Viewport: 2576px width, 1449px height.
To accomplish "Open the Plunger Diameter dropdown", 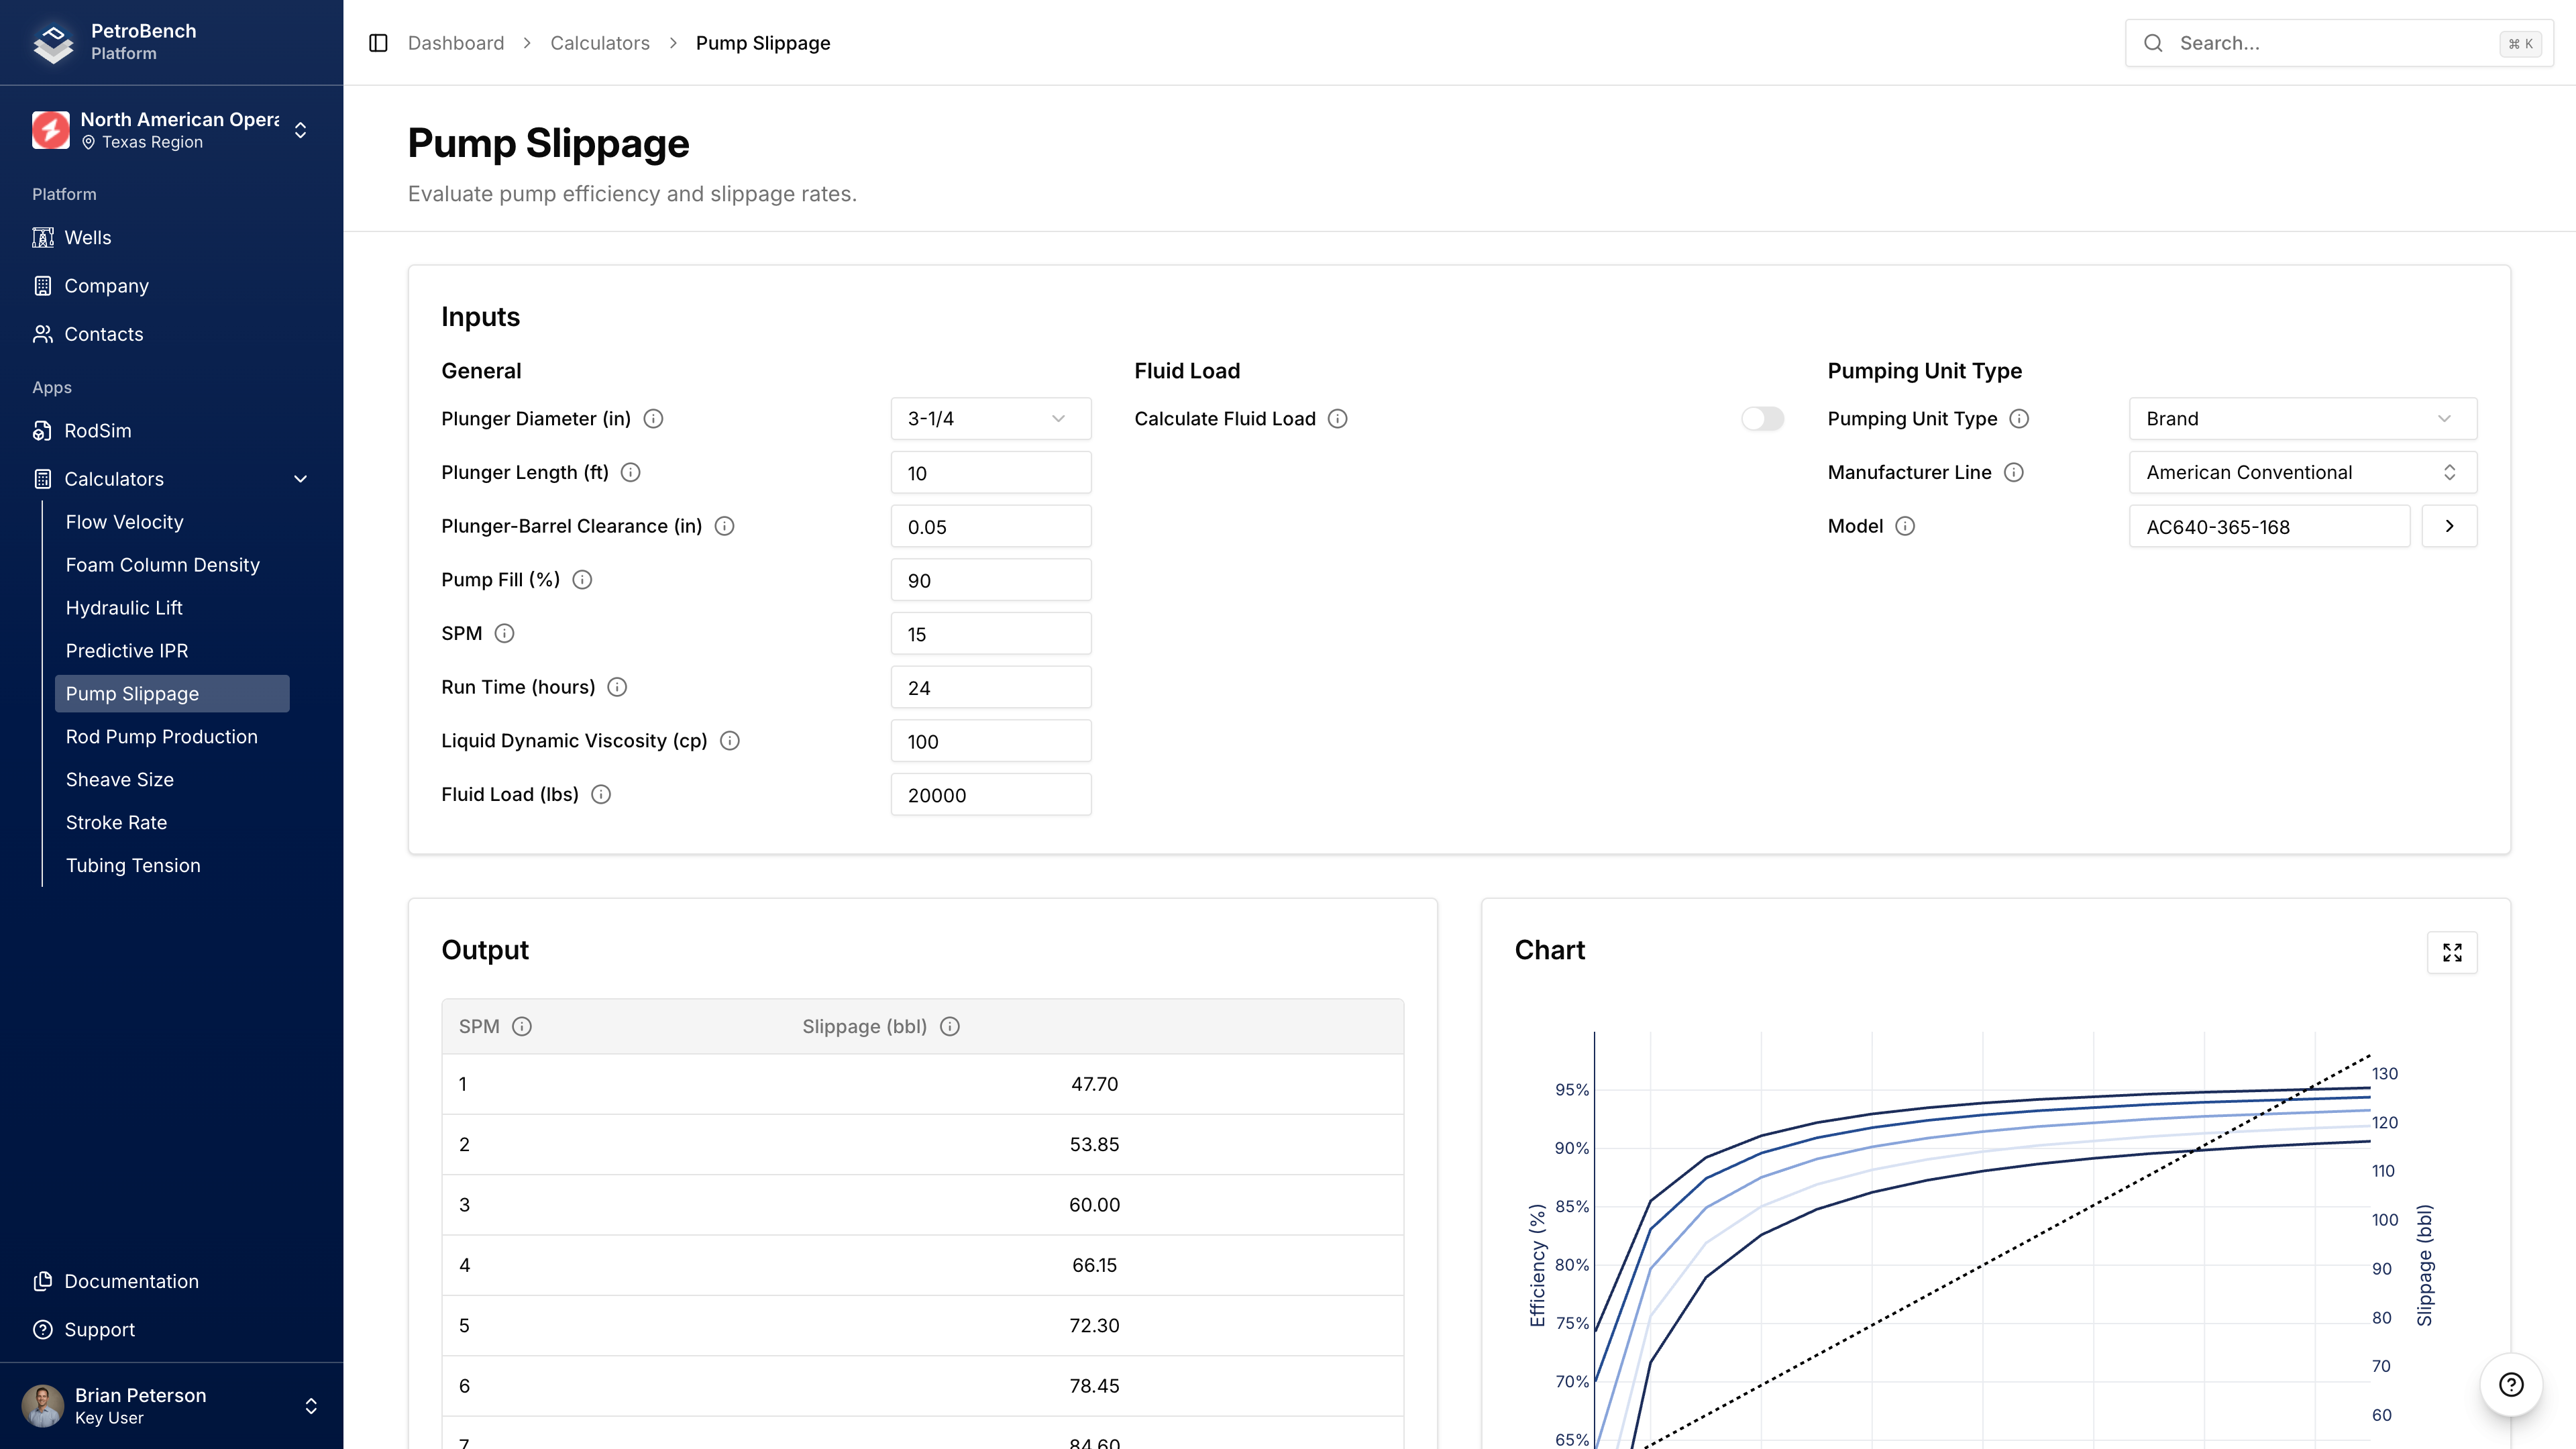I will tap(990, 418).
